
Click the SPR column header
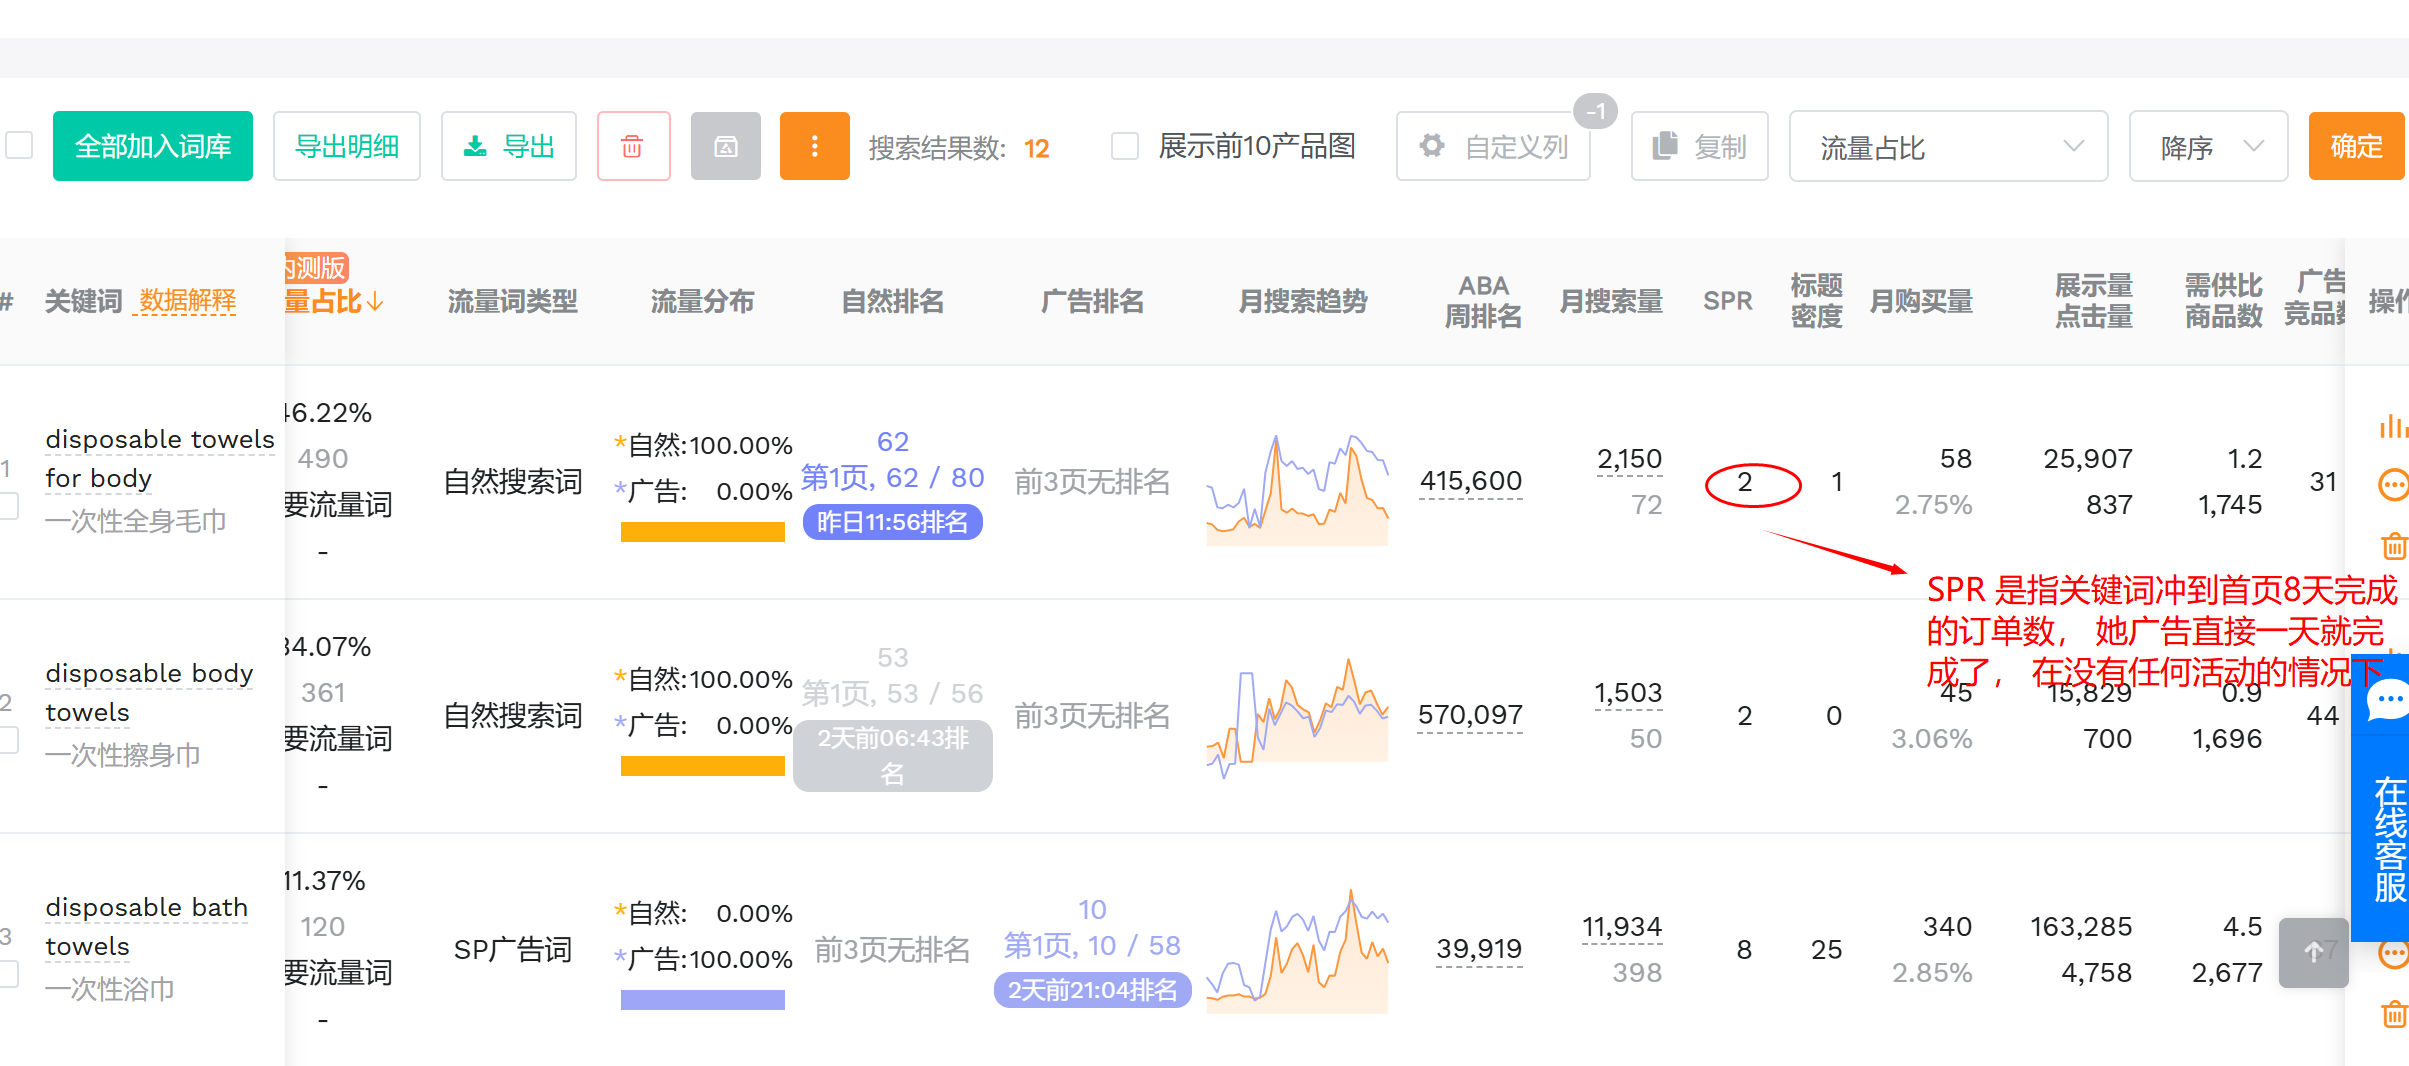pyautogui.click(x=1727, y=301)
